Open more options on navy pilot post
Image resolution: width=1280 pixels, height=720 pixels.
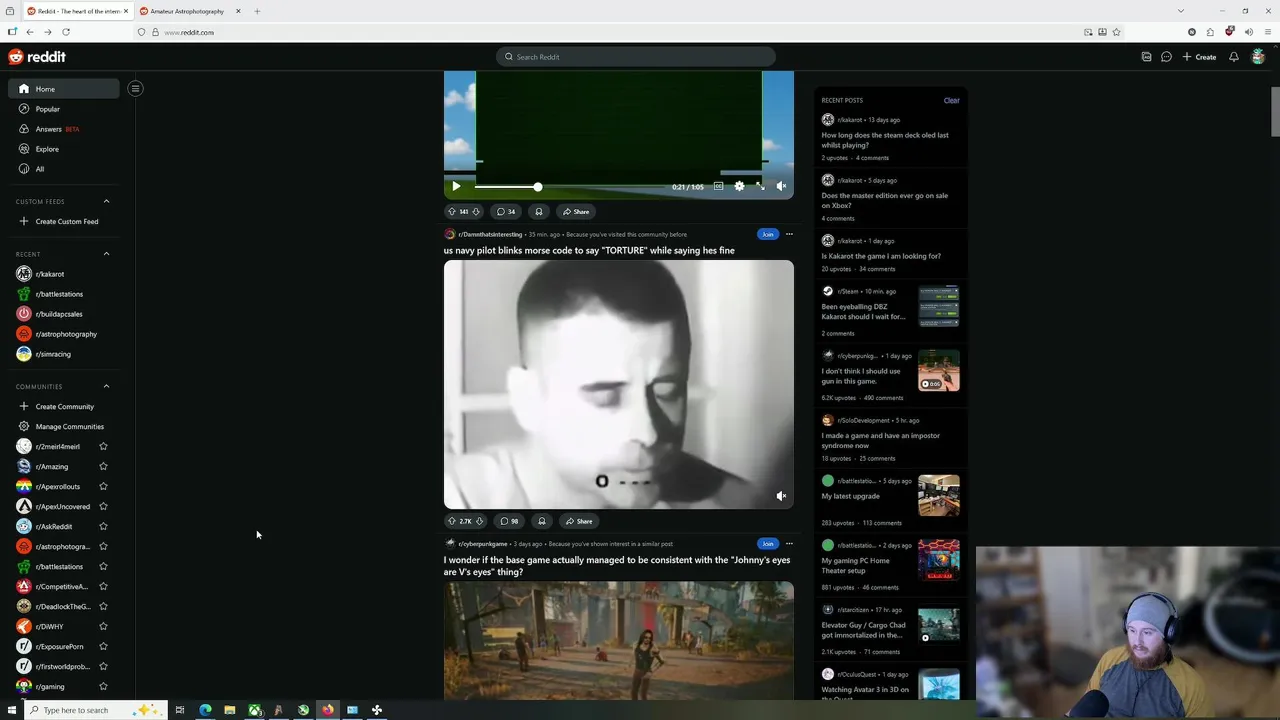tap(789, 234)
